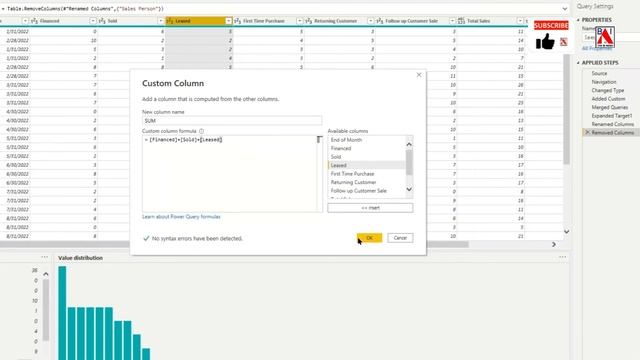Open Learn about Power Query formulas link
This screenshot has height=360, width=640.
pyautogui.click(x=181, y=217)
